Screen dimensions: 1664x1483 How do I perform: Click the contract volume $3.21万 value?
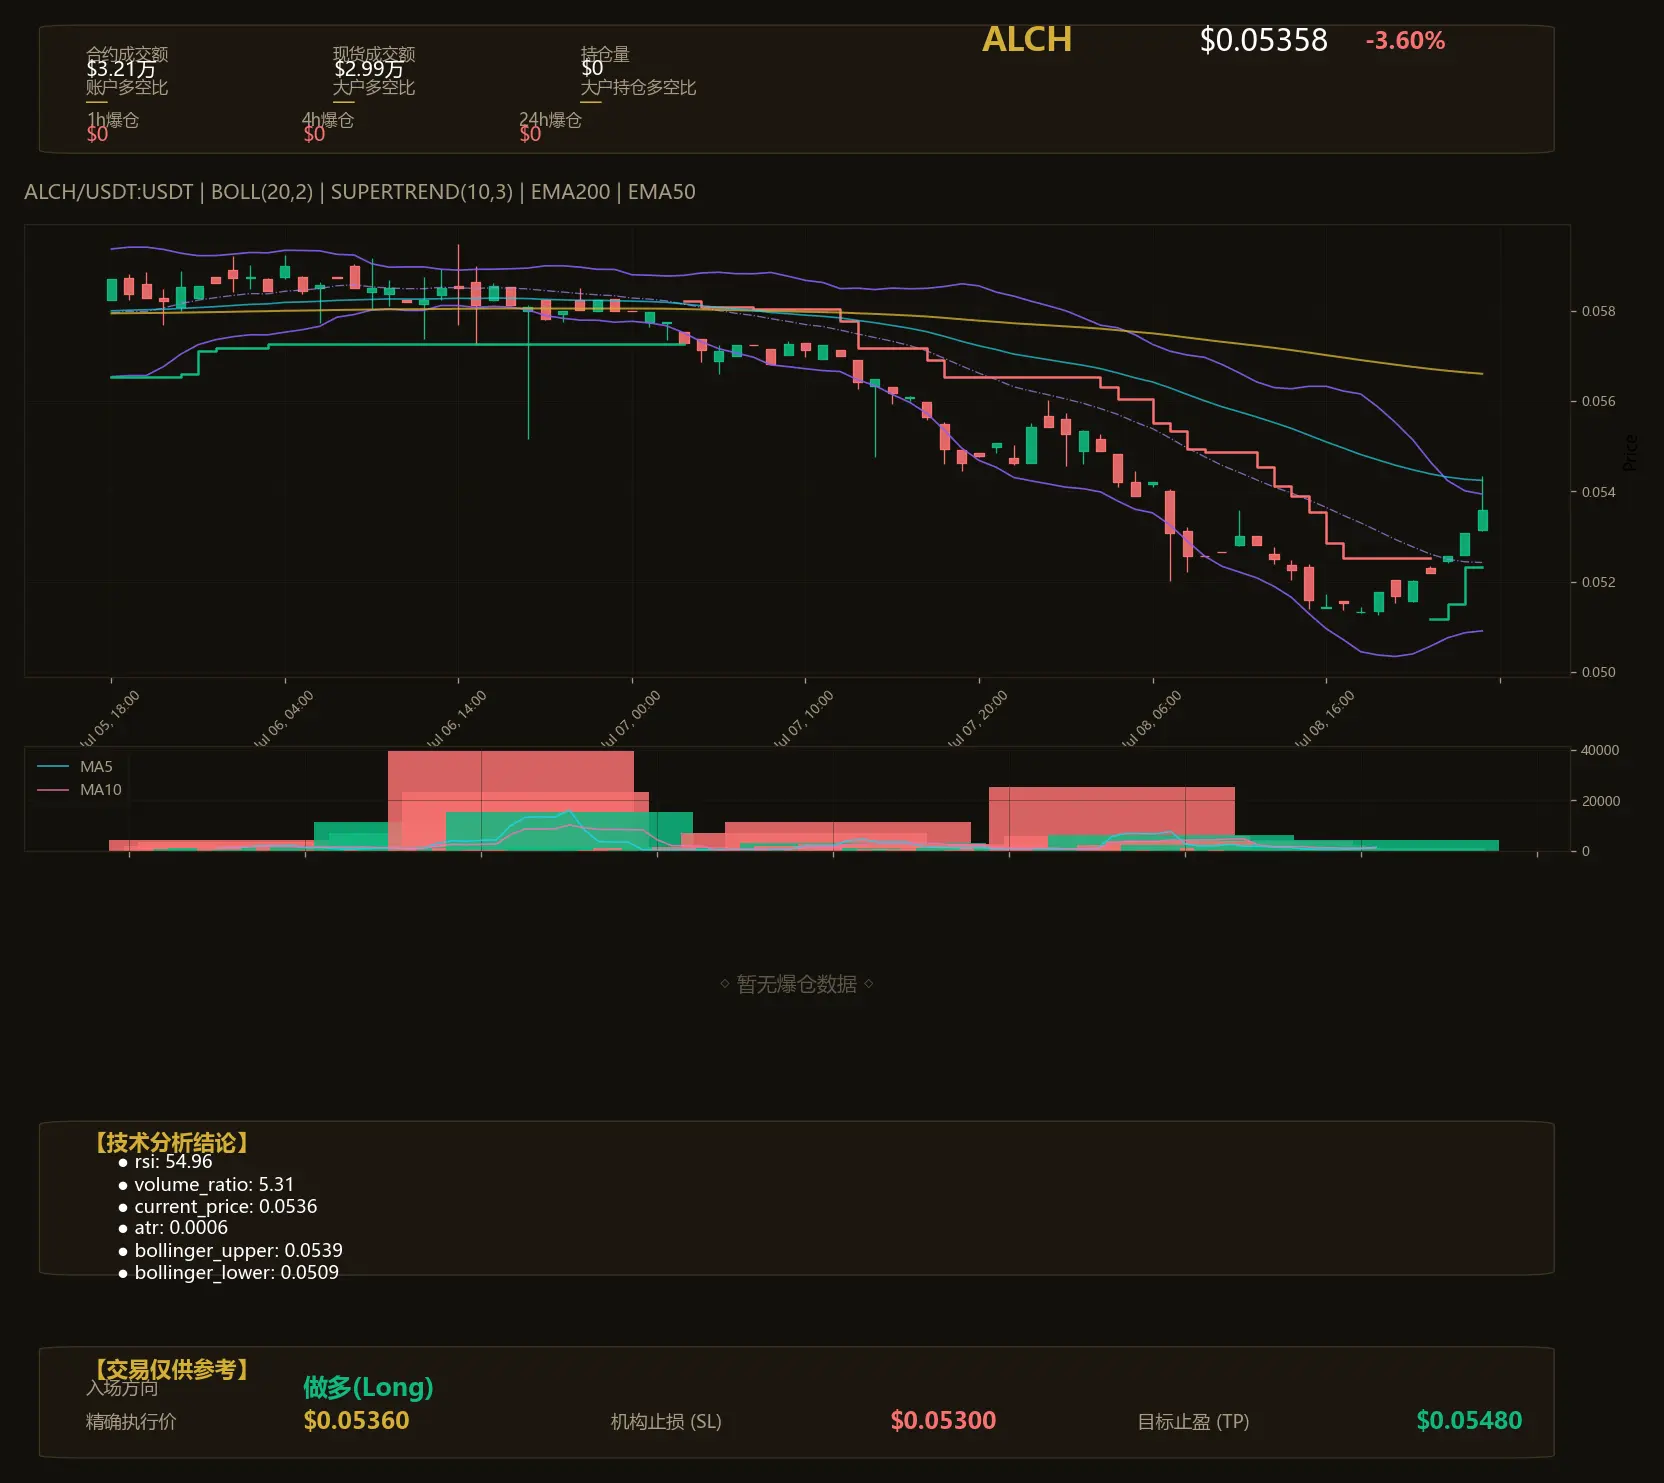[121, 69]
